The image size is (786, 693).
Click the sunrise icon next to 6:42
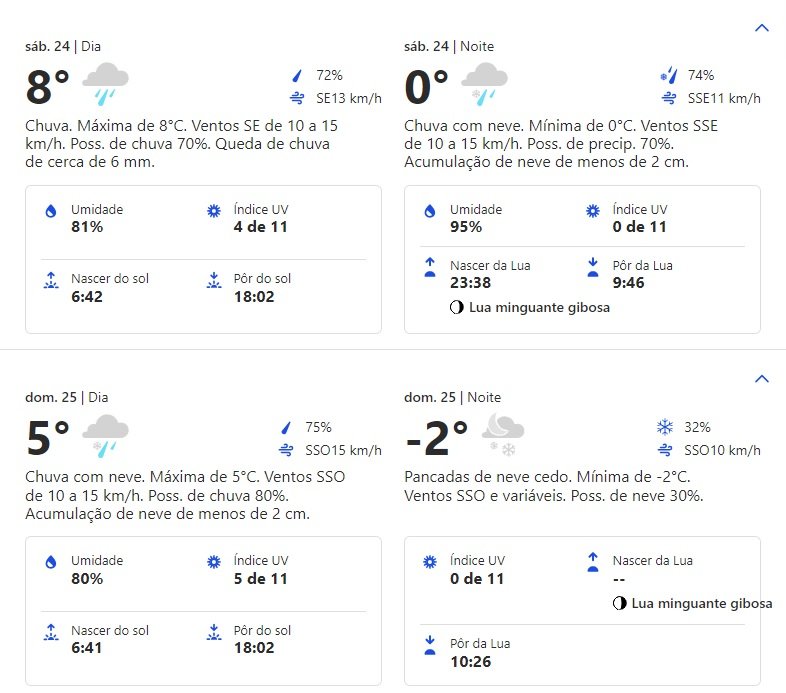point(51,280)
